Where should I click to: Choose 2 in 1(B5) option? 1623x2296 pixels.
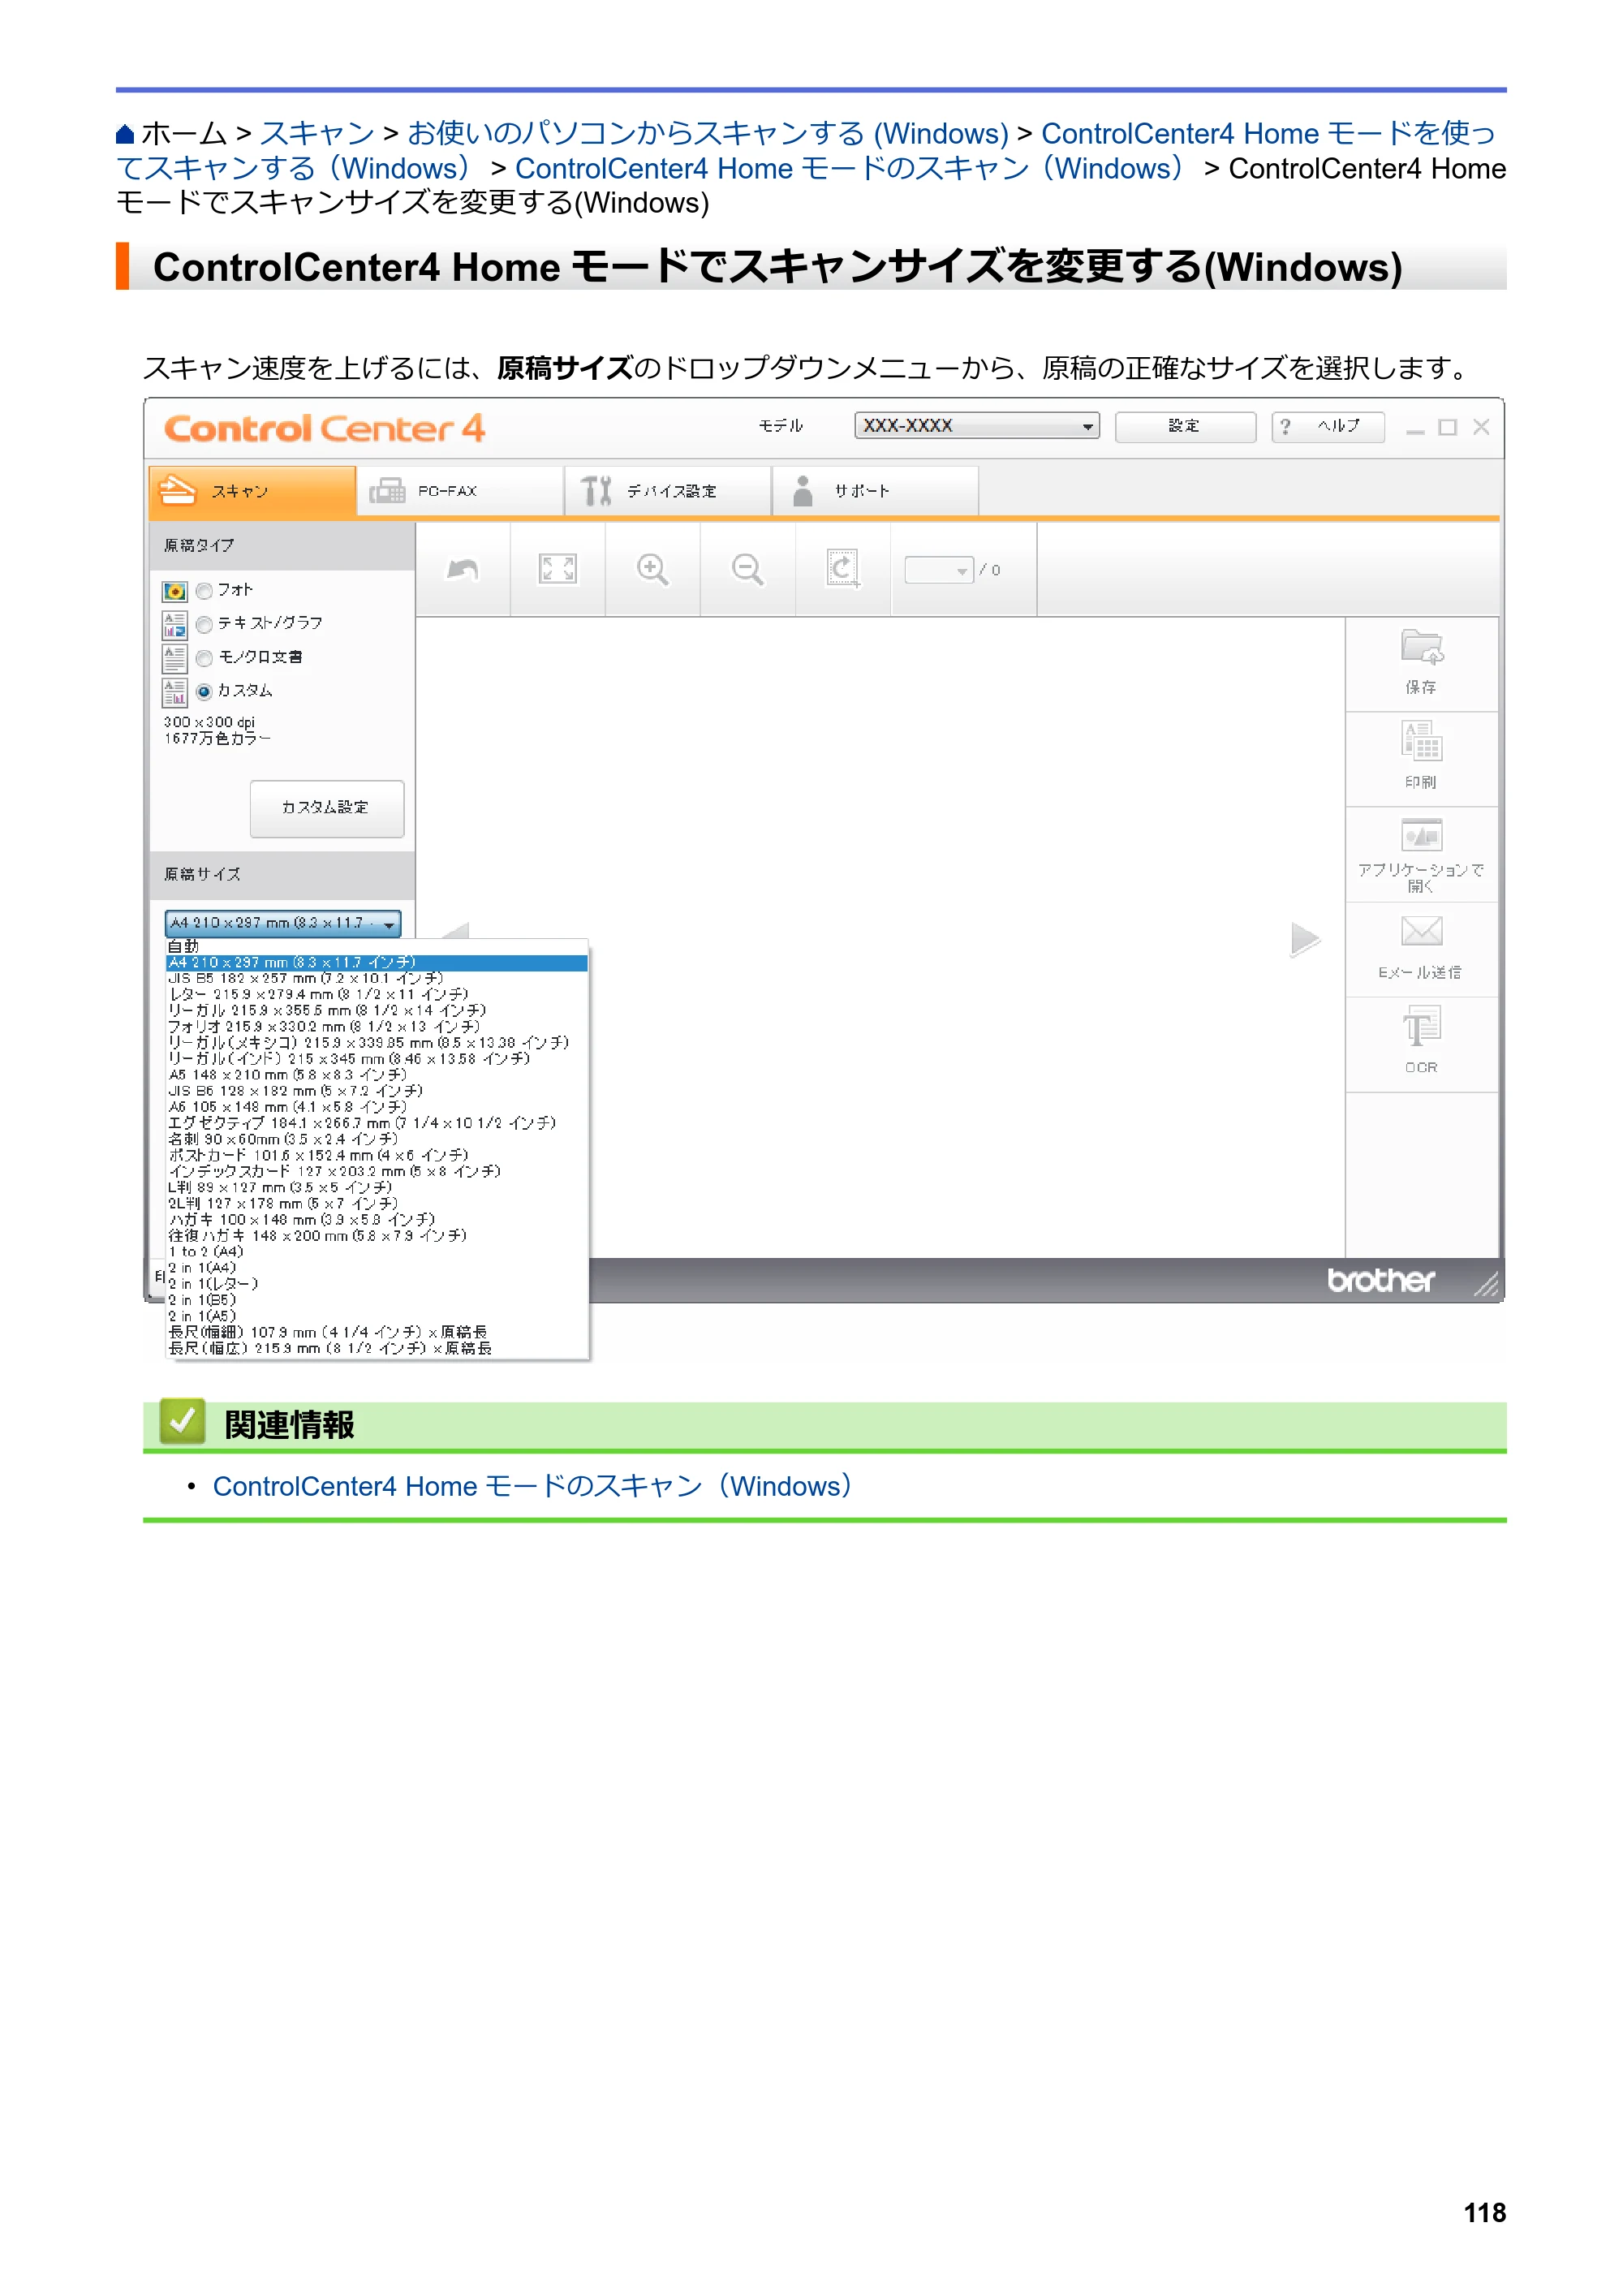[376, 1301]
